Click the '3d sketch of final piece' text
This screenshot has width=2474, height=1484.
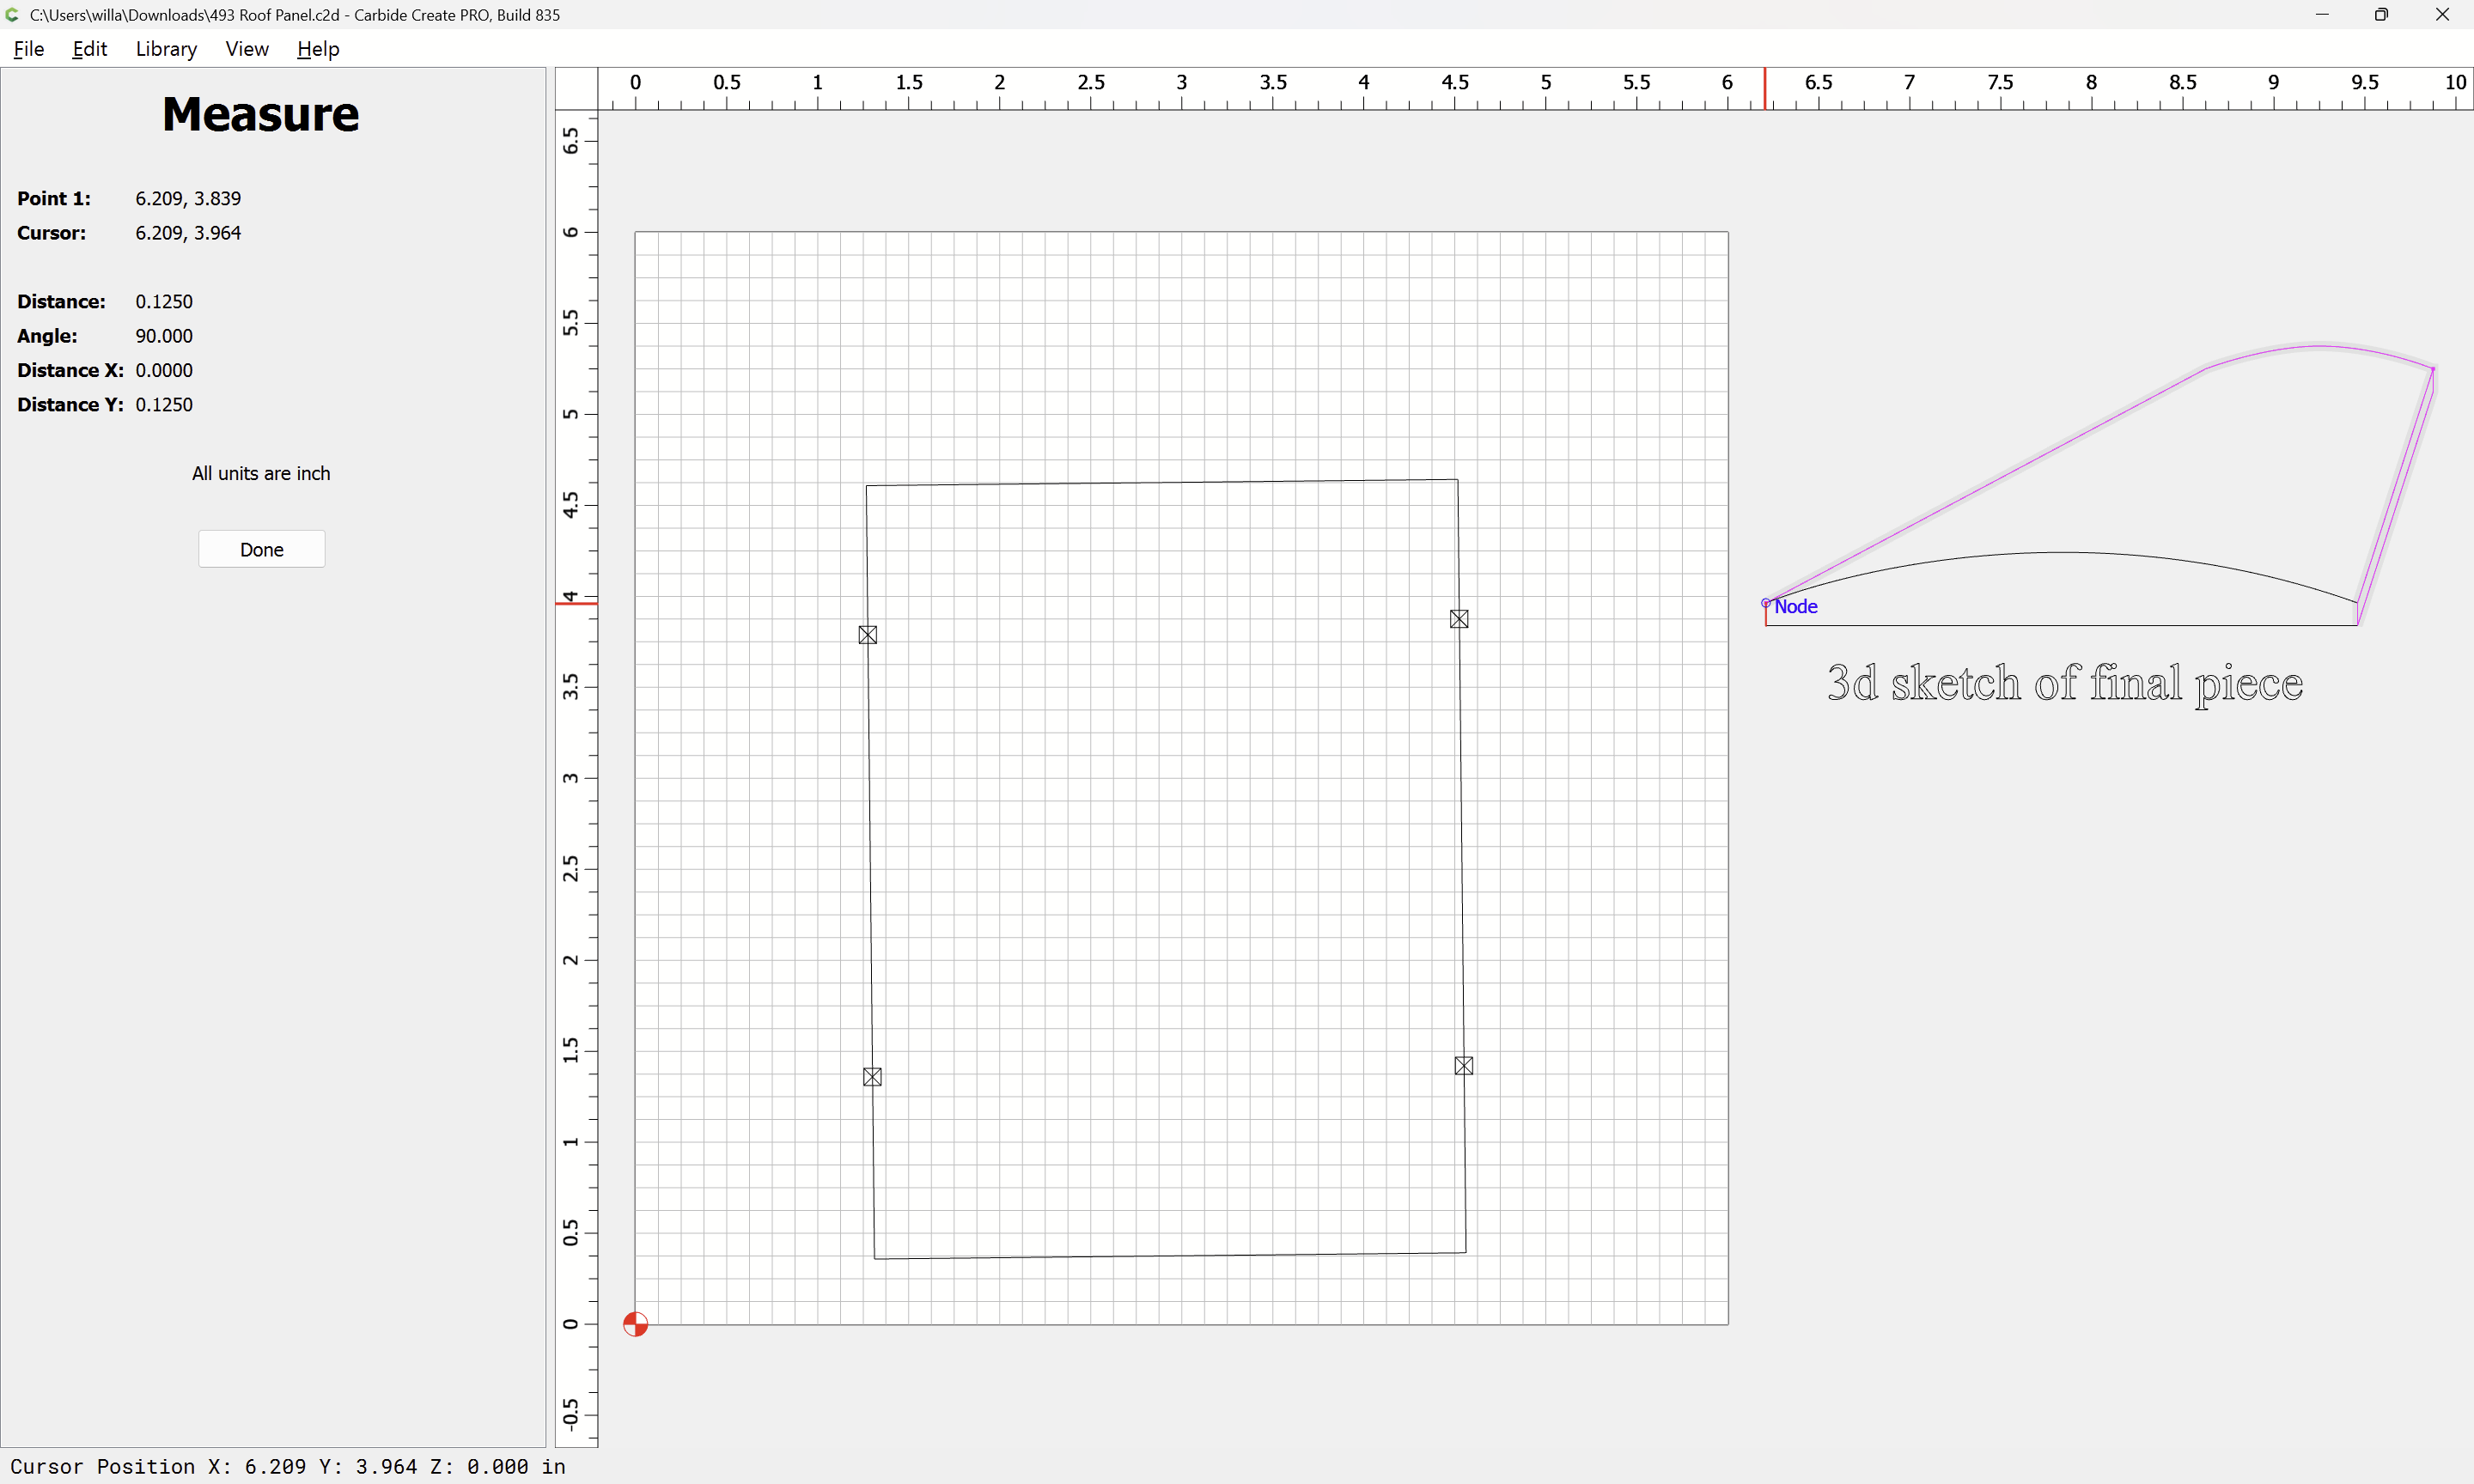click(x=2064, y=684)
